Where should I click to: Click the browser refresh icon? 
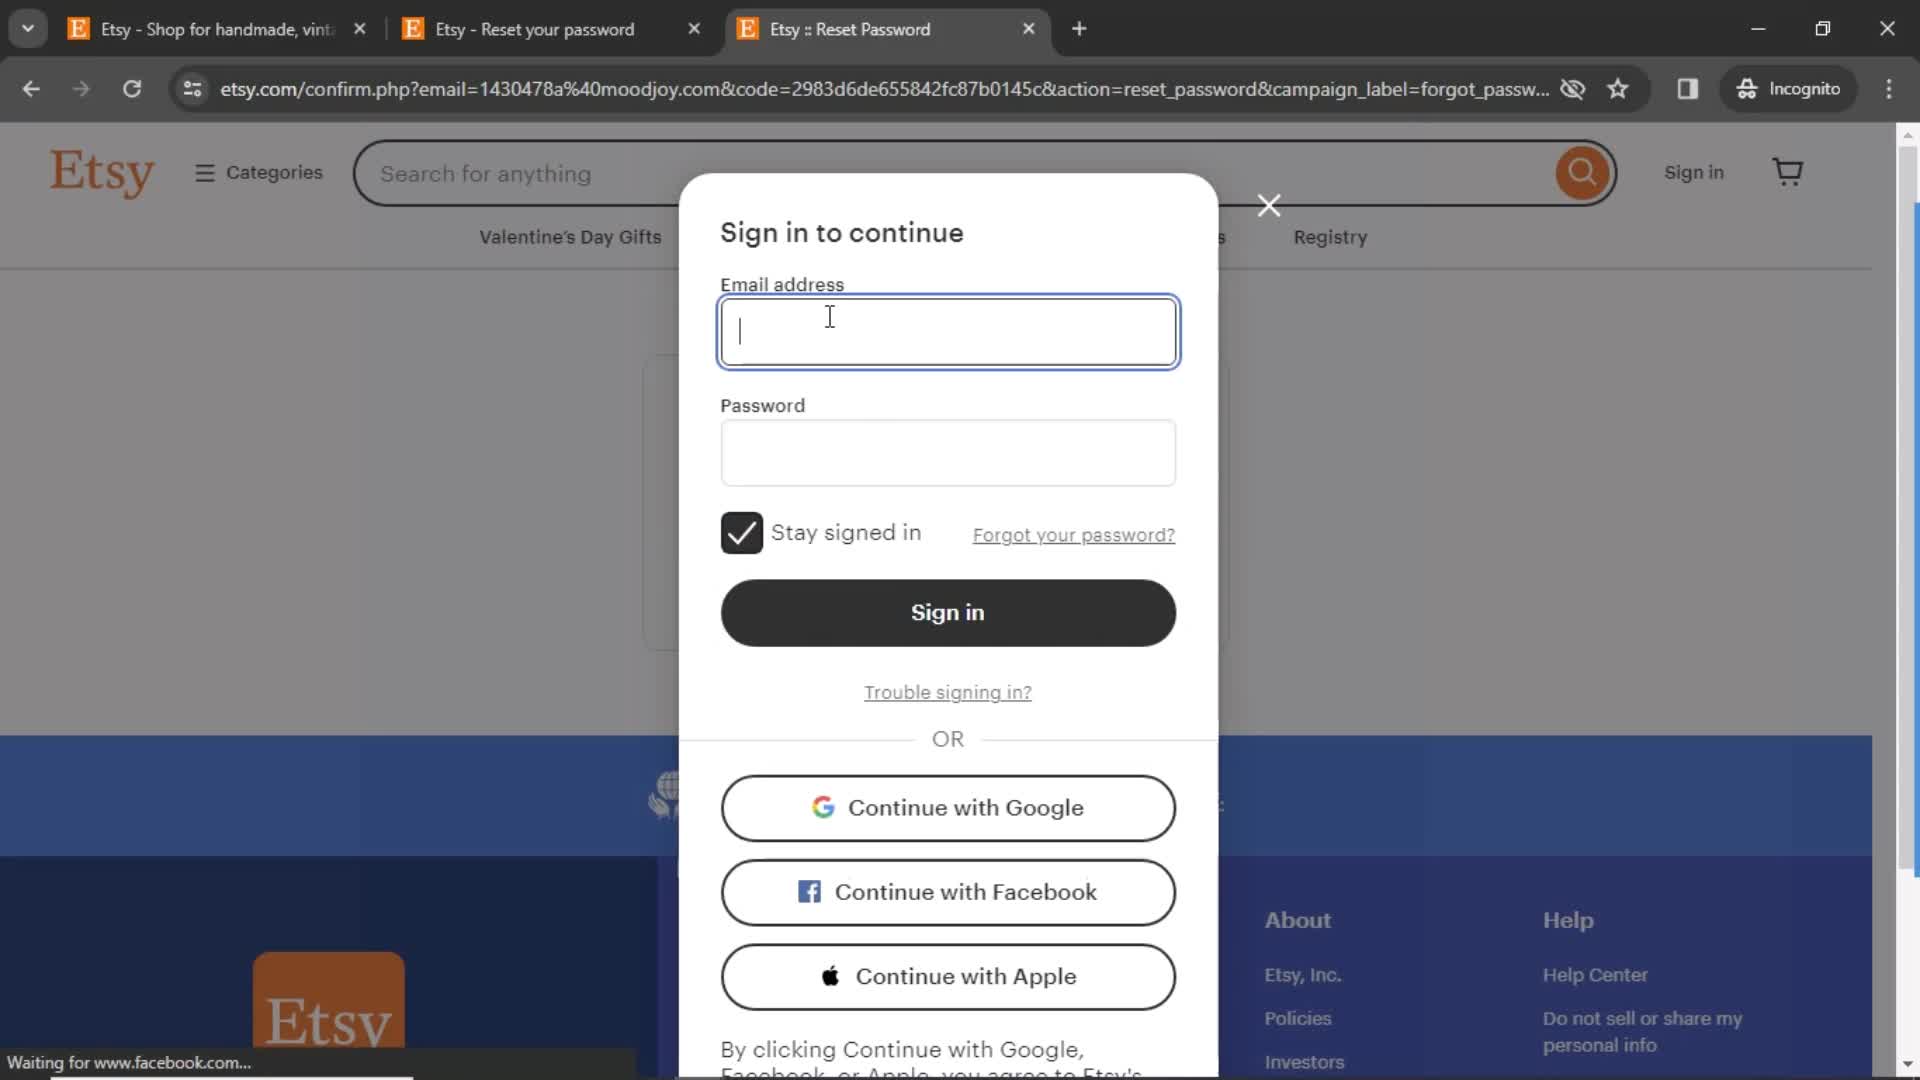click(132, 88)
